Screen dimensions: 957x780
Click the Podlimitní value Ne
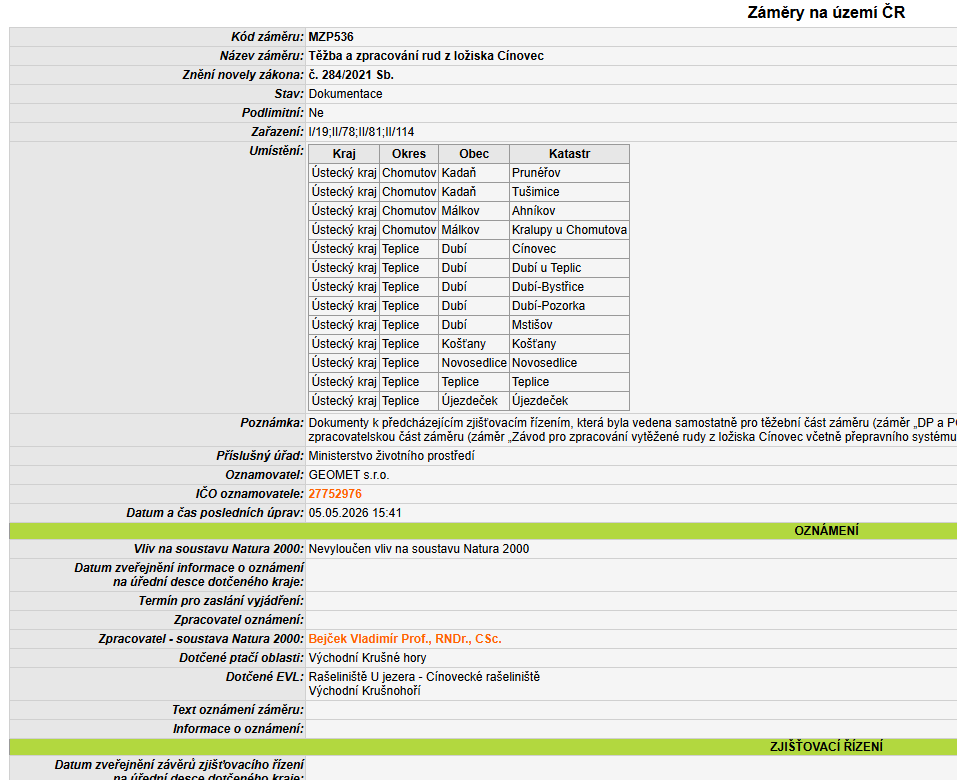click(x=316, y=112)
